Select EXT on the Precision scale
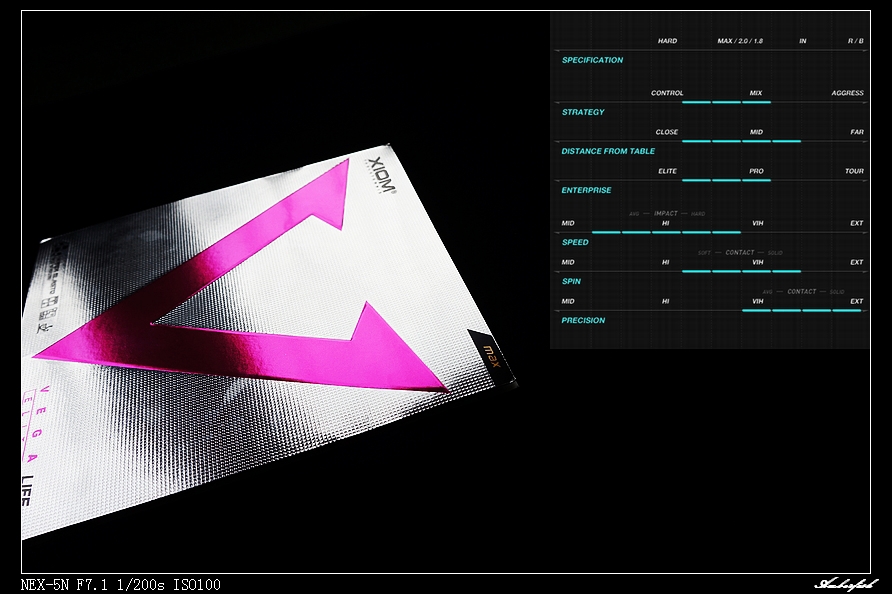 click(x=857, y=301)
